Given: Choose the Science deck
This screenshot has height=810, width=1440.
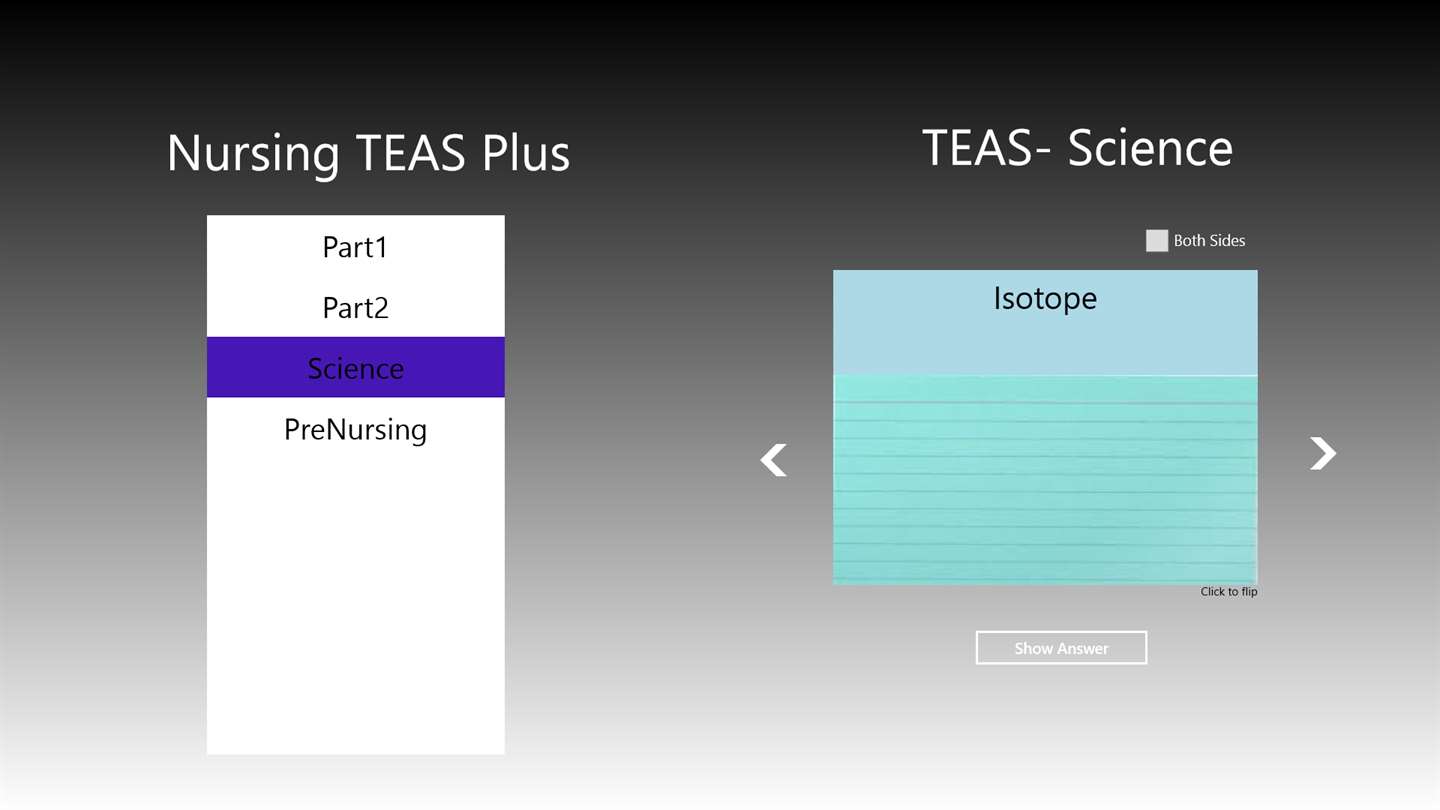Looking at the screenshot, I should coord(355,367).
